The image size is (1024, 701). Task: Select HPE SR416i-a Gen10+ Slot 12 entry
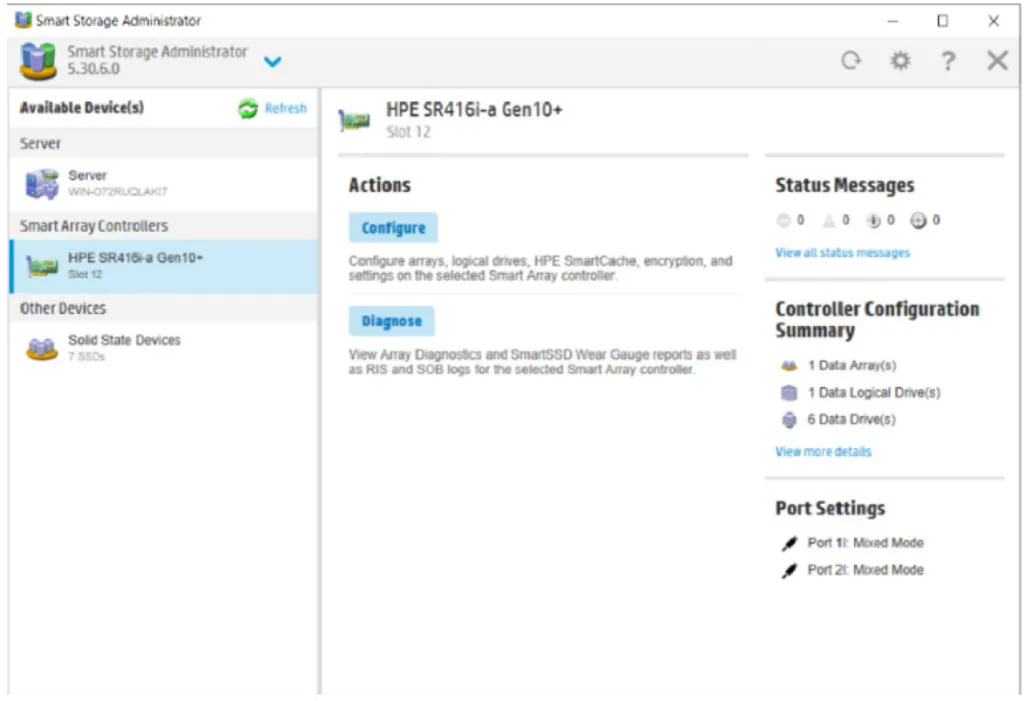[x=164, y=266]
